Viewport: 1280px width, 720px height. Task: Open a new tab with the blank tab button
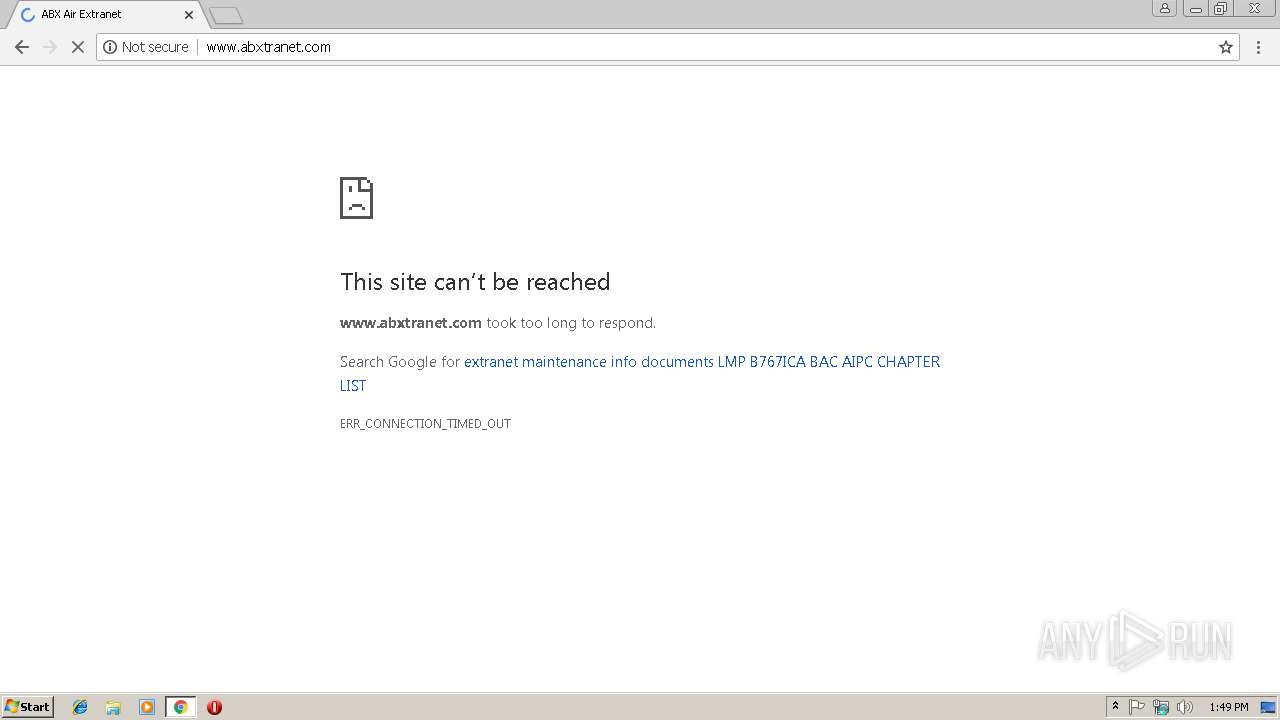tap(226, 15)
